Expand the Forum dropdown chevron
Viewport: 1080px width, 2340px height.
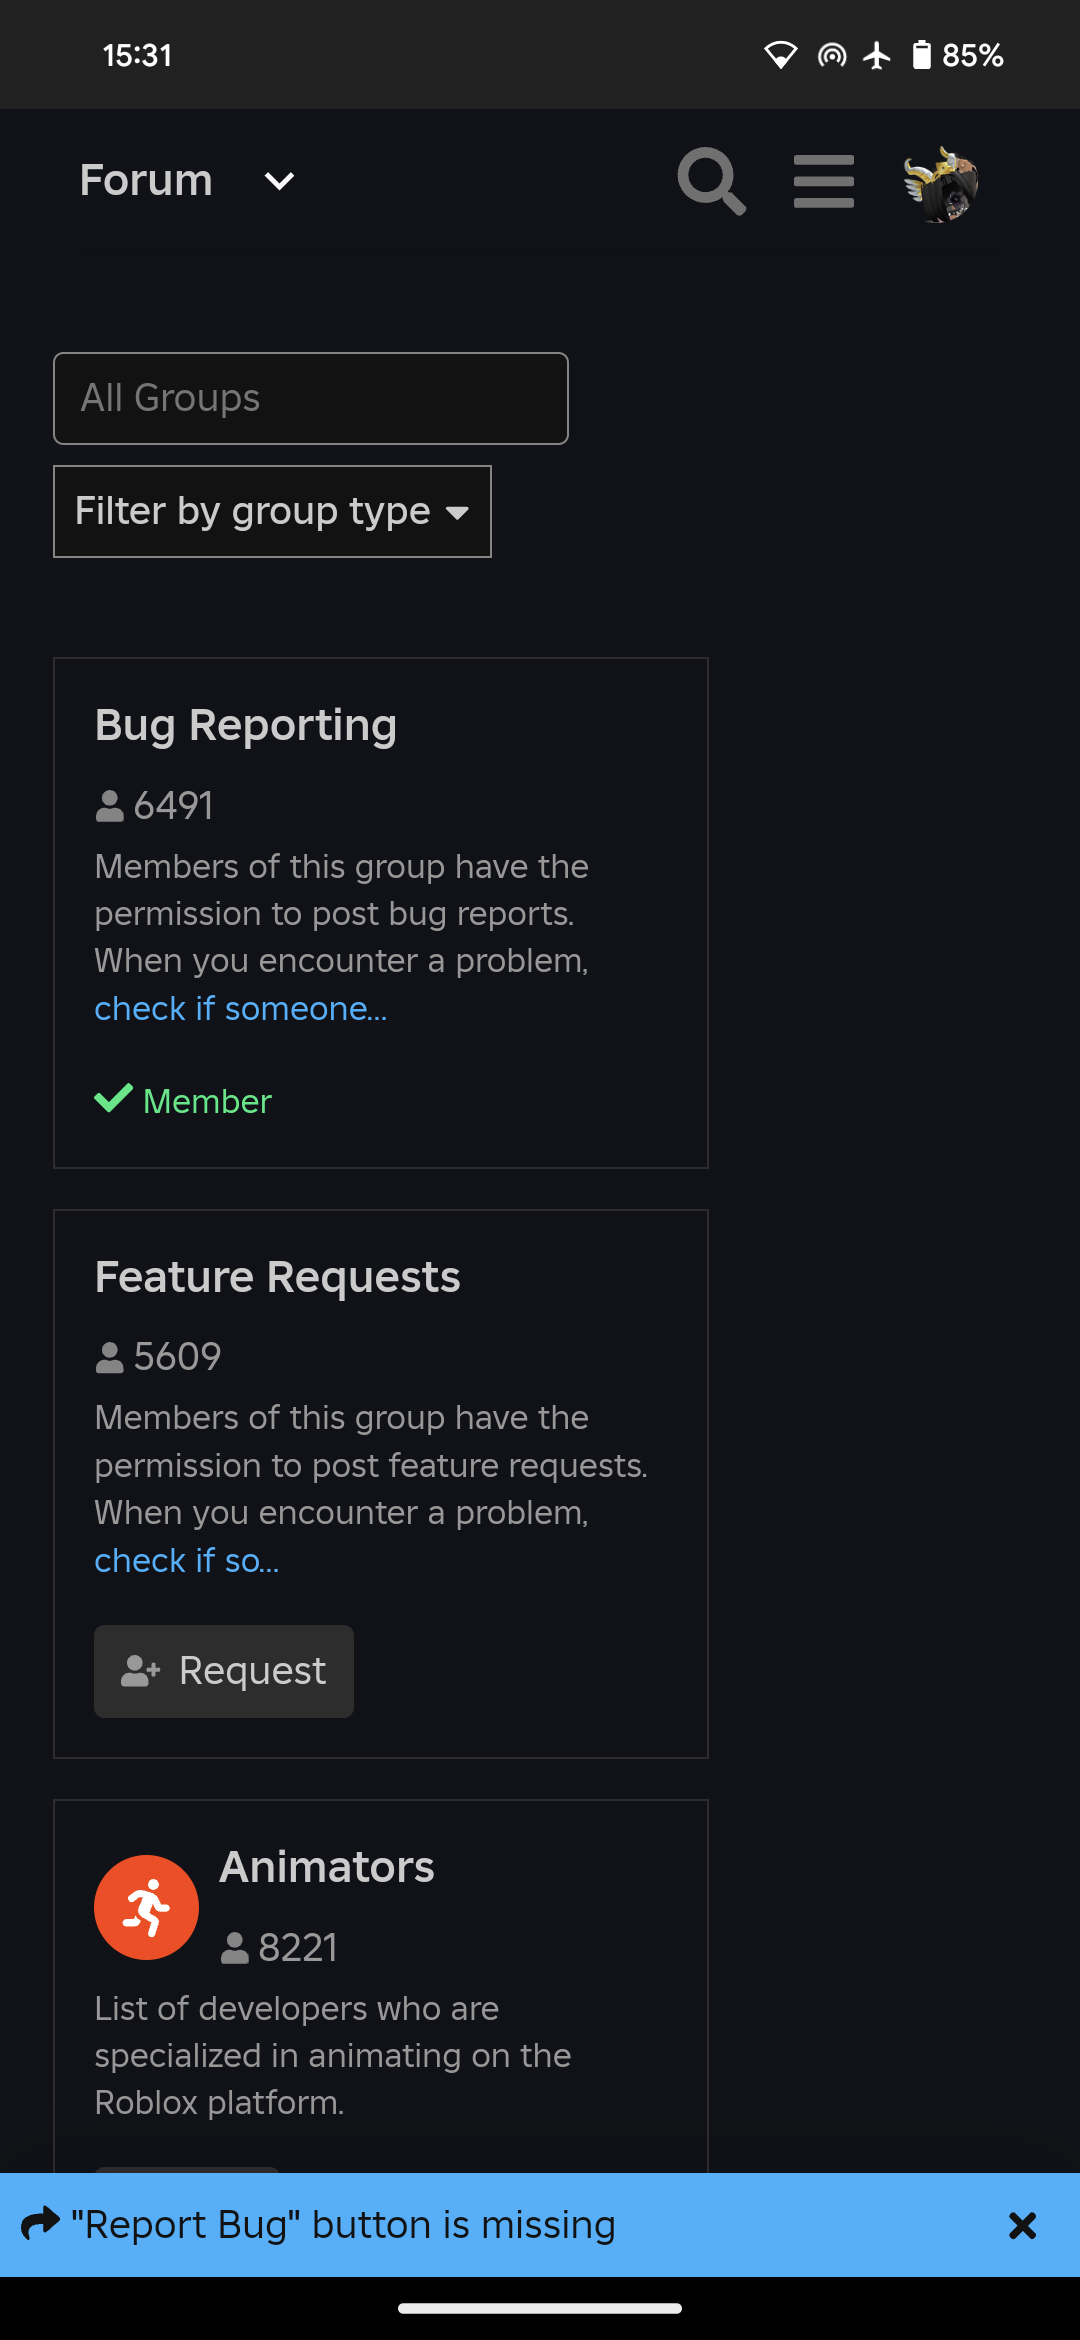(279, 181)
